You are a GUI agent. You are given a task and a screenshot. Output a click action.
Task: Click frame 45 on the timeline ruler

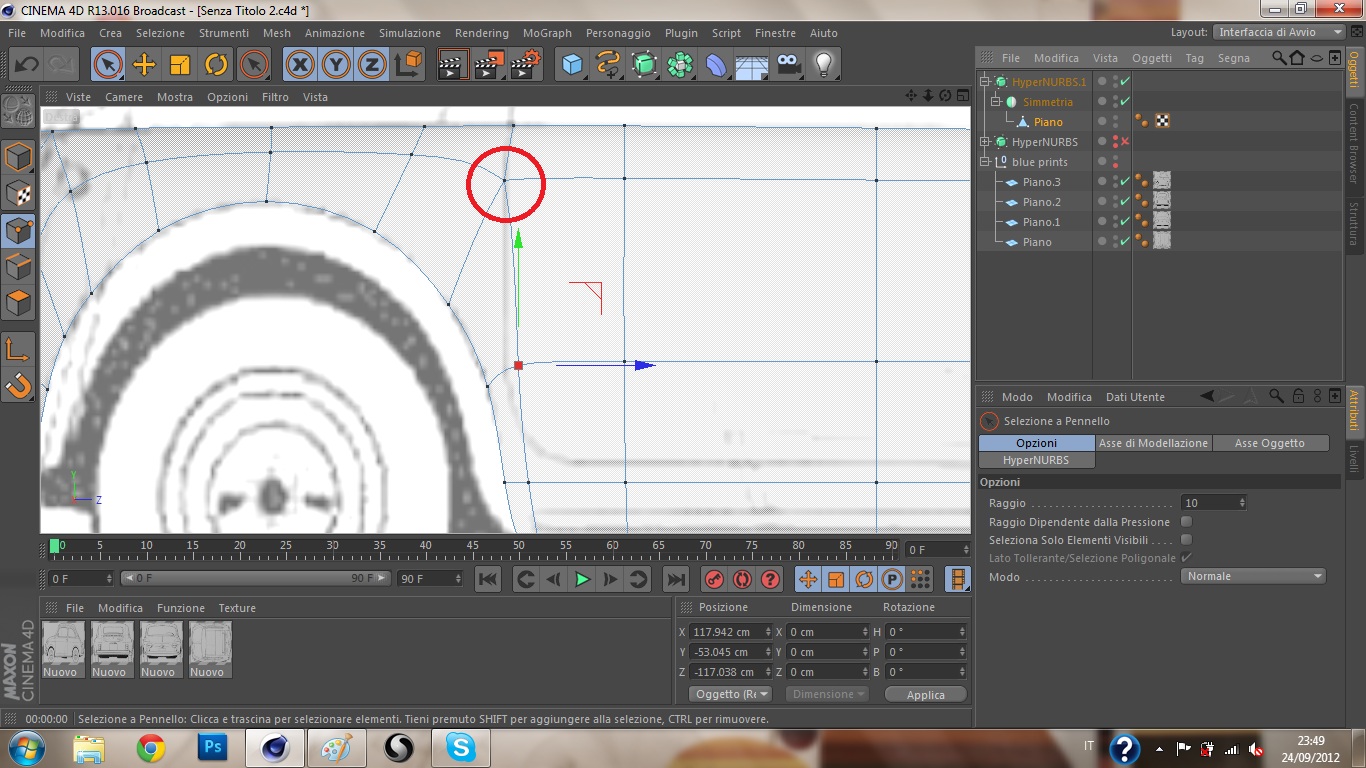[471, 546]
